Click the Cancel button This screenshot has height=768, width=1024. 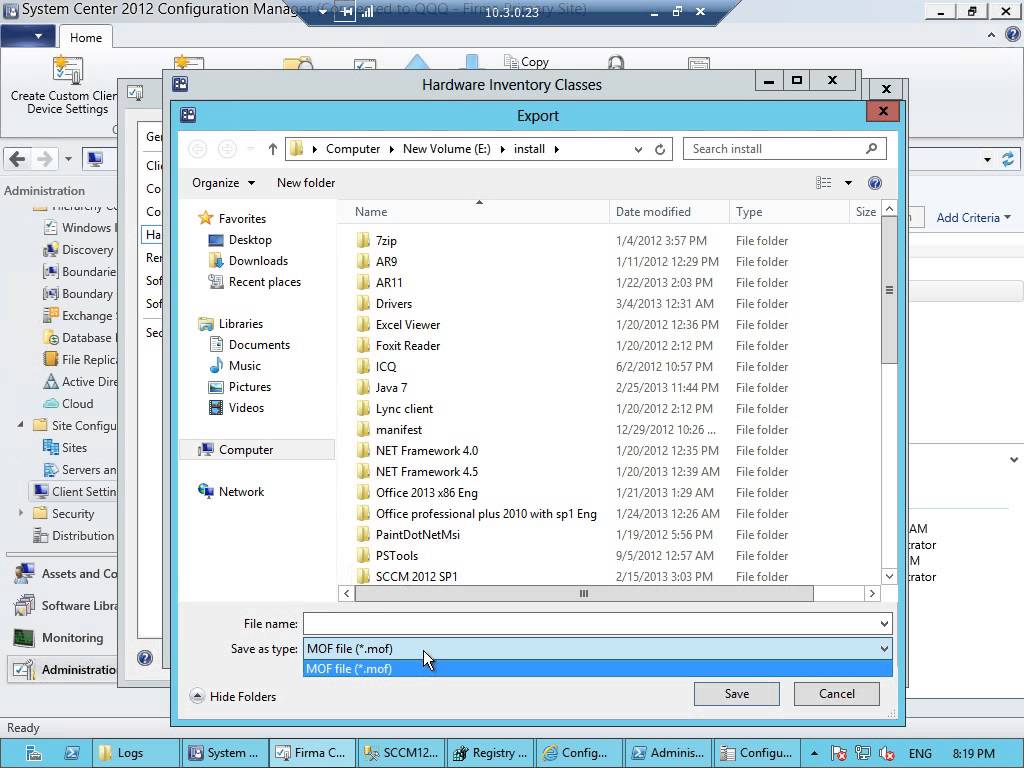(837, 694)
